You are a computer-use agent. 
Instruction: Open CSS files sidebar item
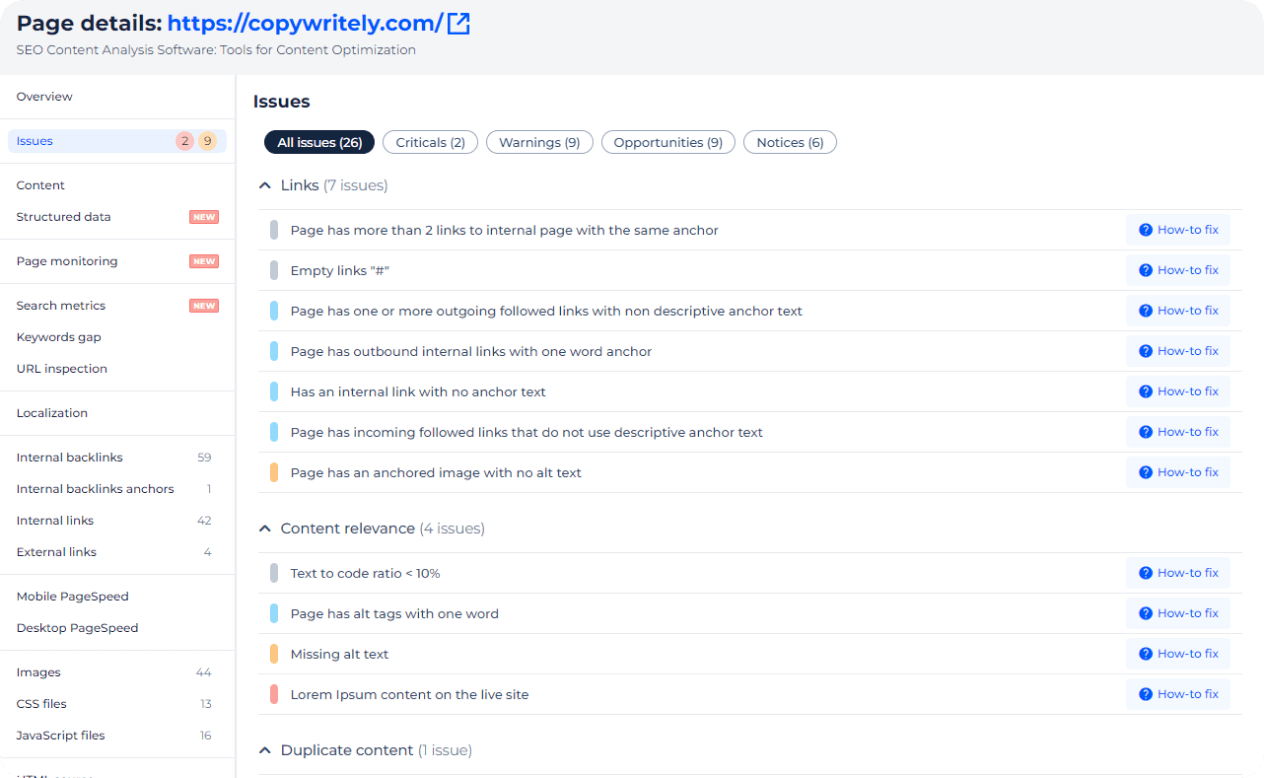tap(41, 704)
